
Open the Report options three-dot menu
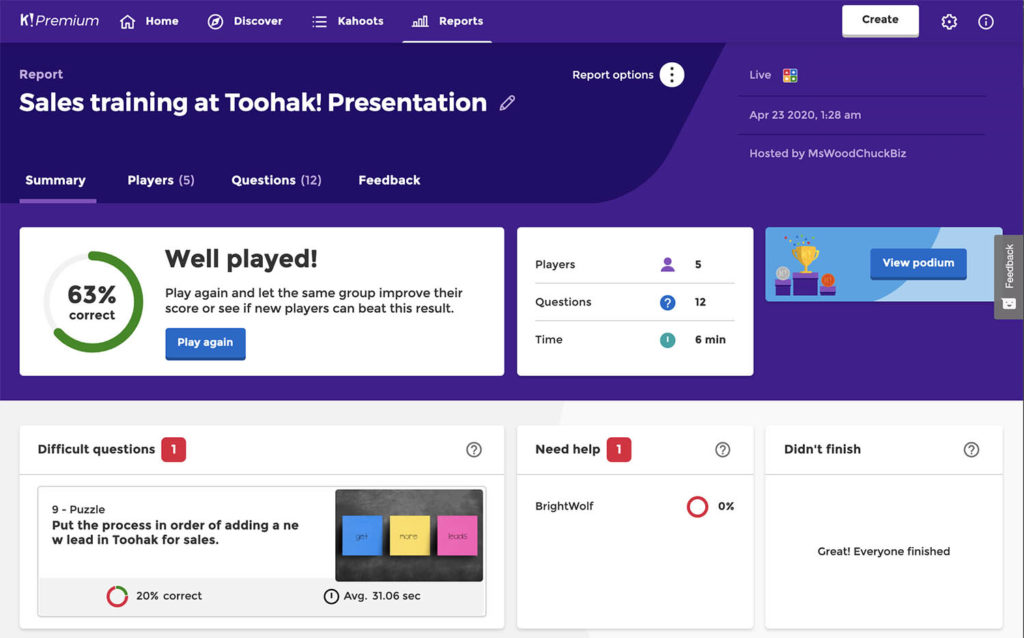[672, 74]
